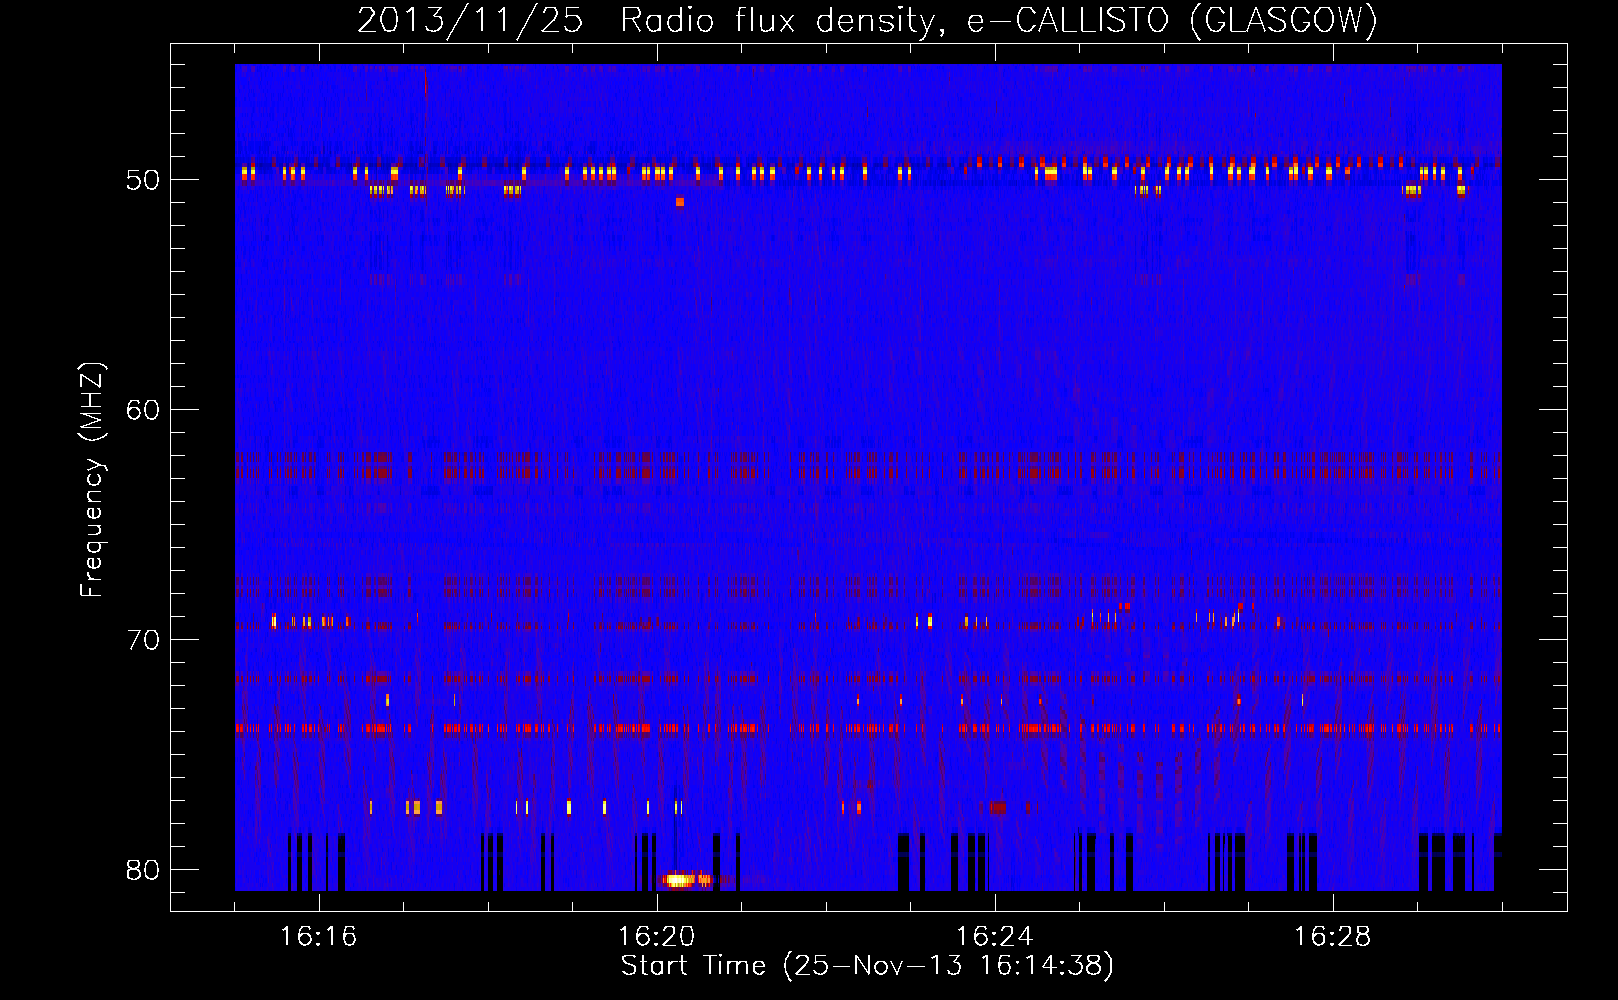The width and height of the screenshot is (1618, 1000).
Task: Click the '80' frequency tick label
Action: (143, 870)
